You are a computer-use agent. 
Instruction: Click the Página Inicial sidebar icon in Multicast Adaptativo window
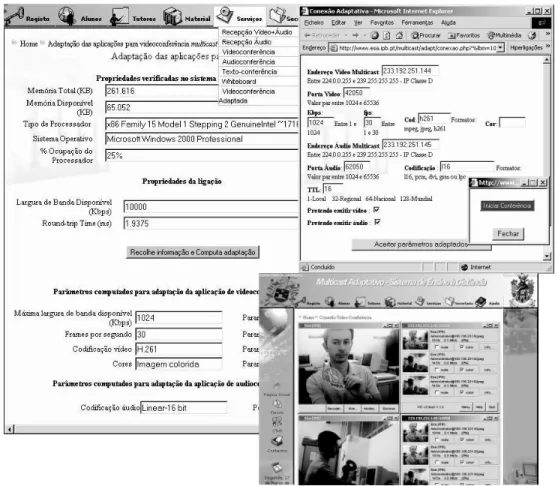point(277,386)
